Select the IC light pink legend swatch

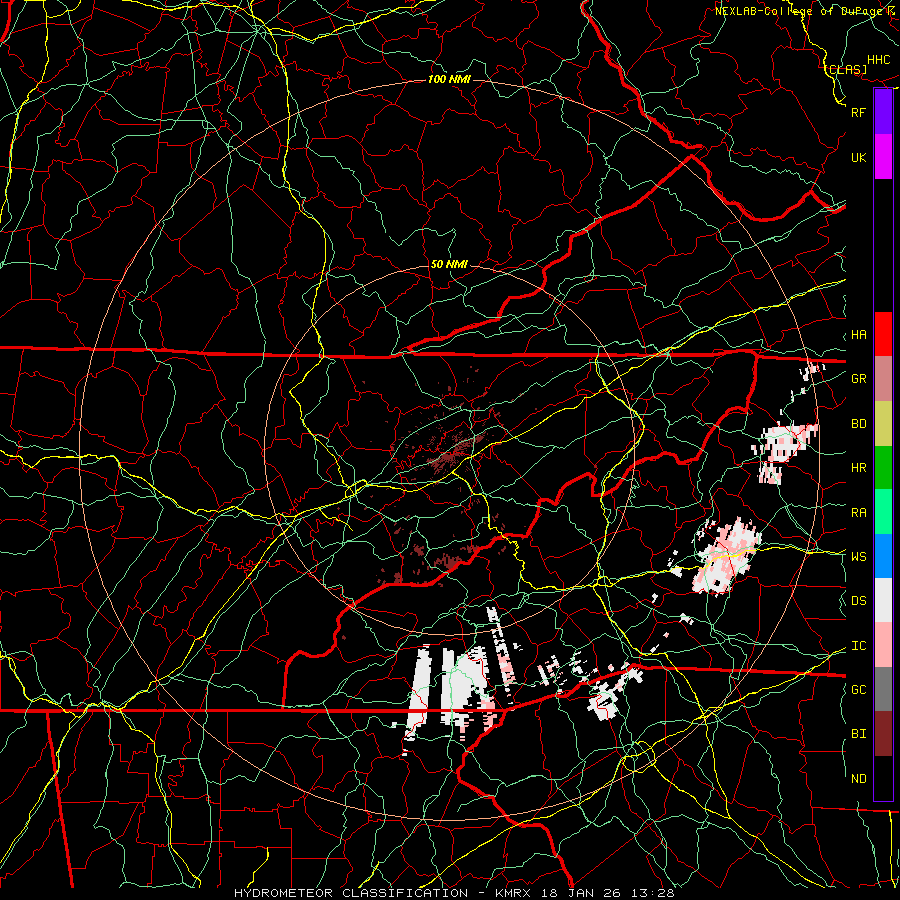883,645
